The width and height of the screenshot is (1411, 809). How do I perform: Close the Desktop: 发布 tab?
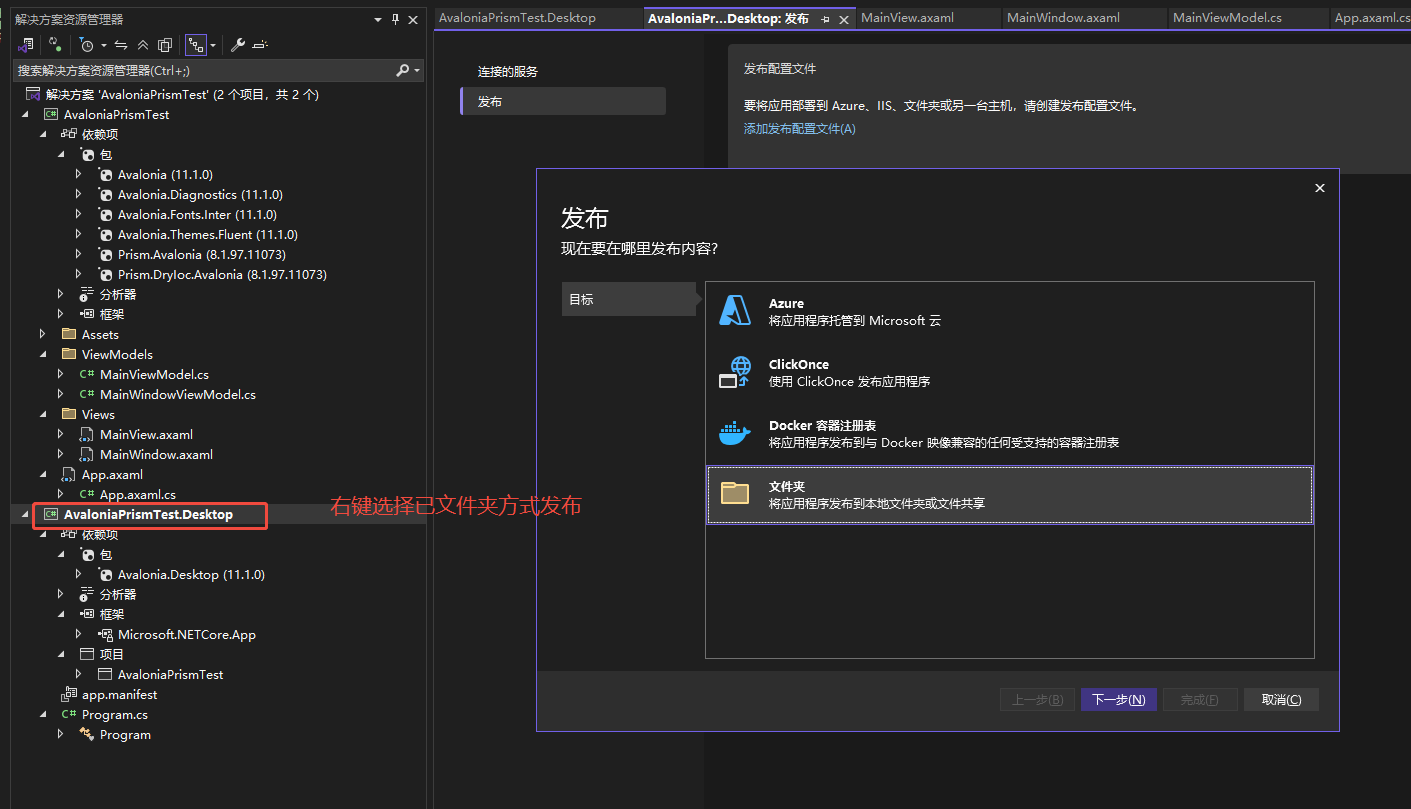844,19
